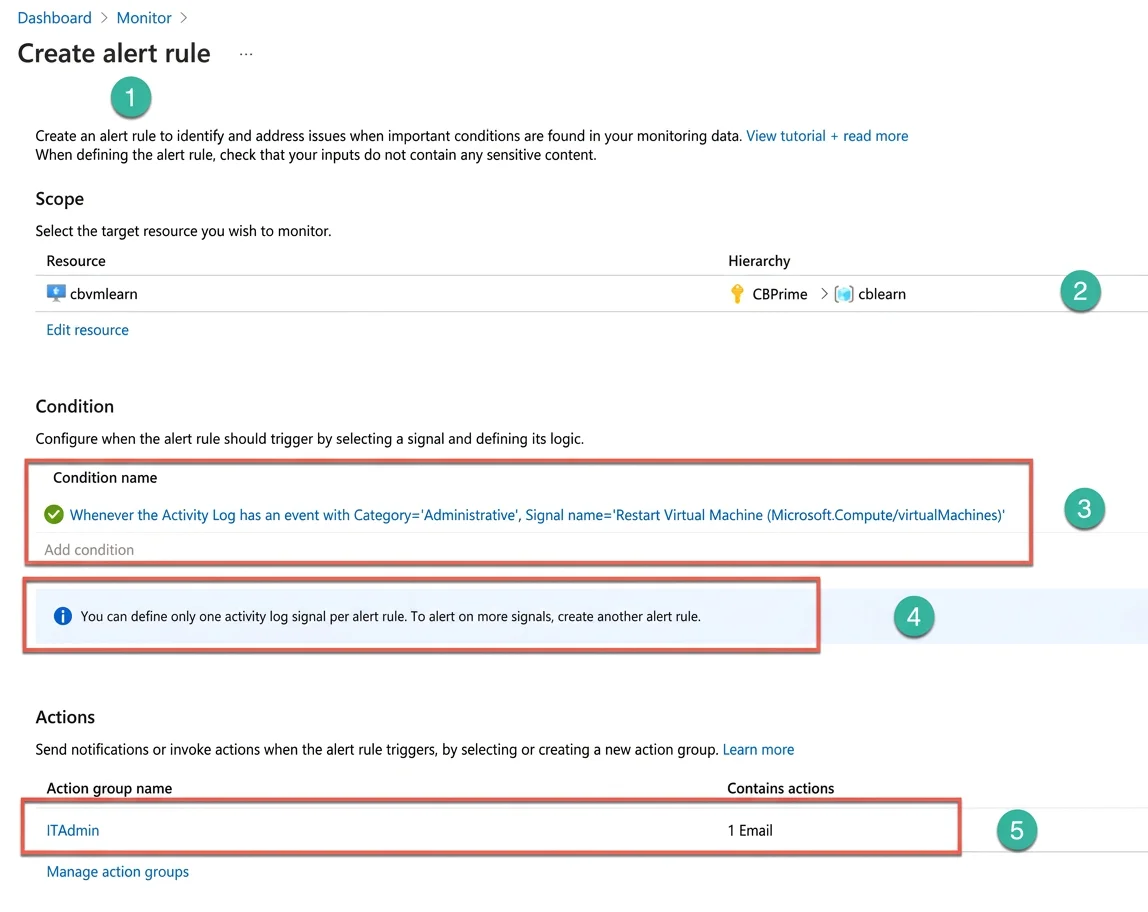
Task: Click Add condition
Action: pyautogui.click(x=89, y=550)
